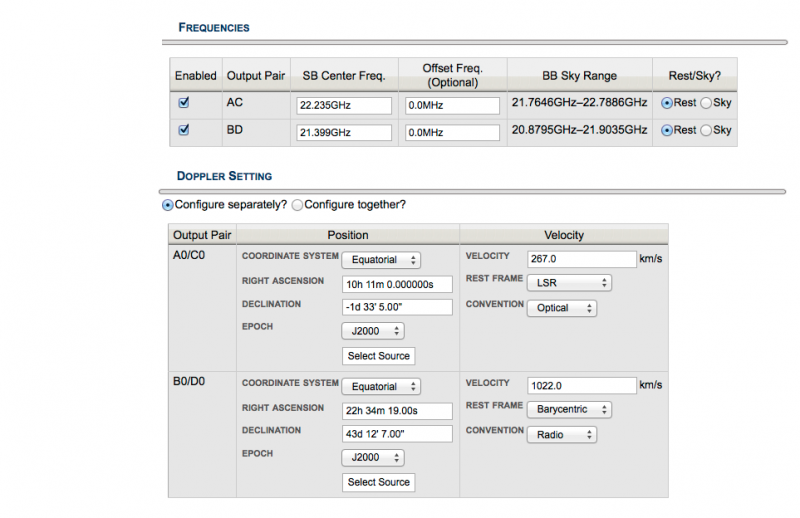Uncheck the Enabled checkbox for BD
The width and height of the screenshot is (800, 518).
[183, 130]
